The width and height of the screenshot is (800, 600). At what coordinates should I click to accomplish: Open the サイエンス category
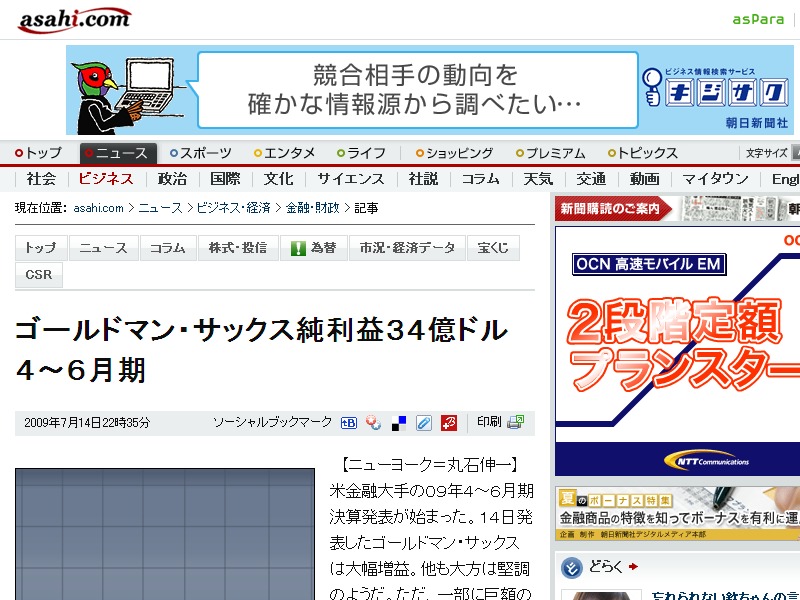coord(351,179)
